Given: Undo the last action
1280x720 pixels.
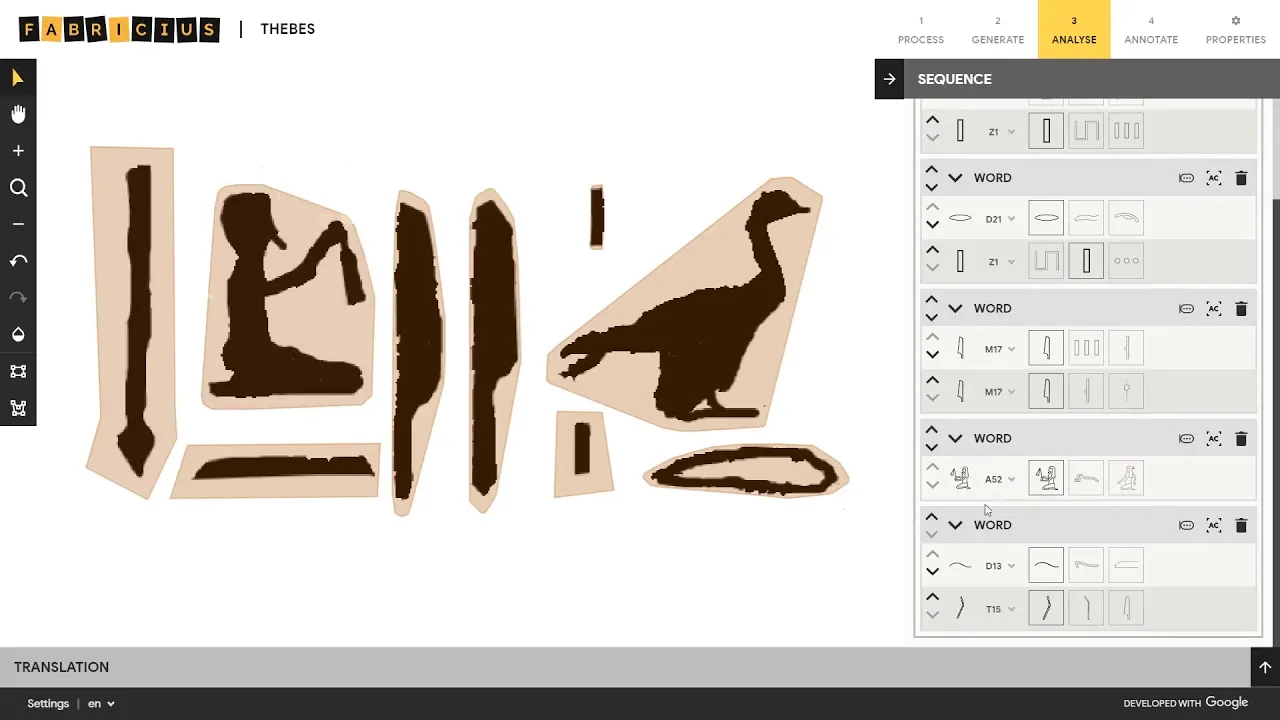Looking at the screenshot, I should 18,261.
